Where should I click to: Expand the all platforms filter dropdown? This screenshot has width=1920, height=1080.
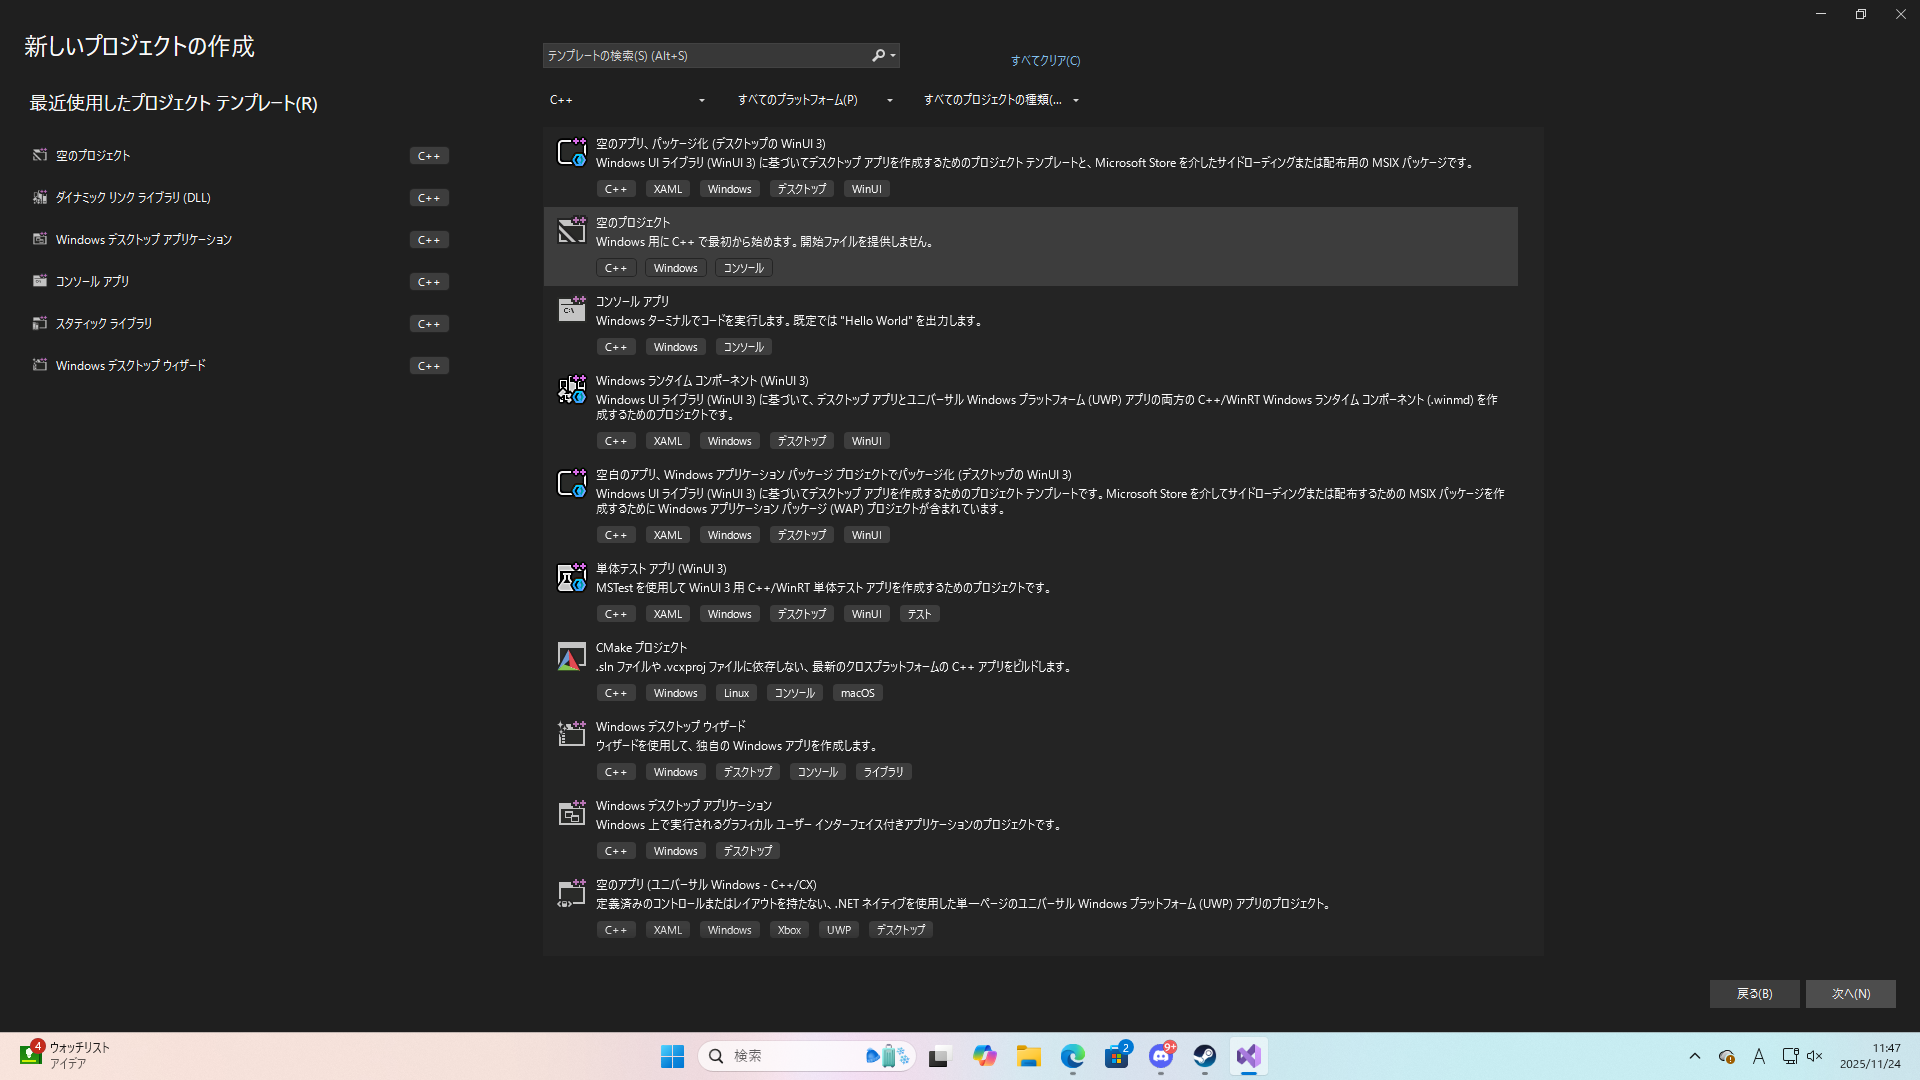click(814, 100)
